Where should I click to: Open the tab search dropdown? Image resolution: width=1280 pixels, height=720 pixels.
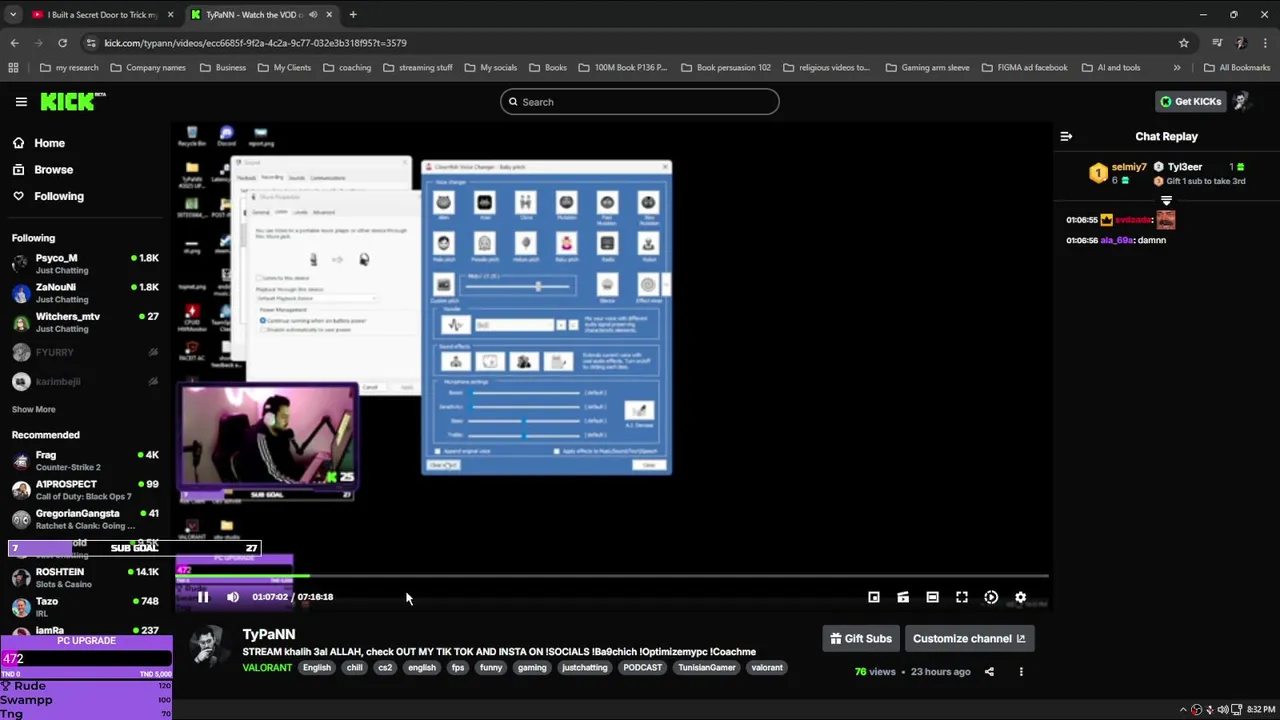point(12,15)
